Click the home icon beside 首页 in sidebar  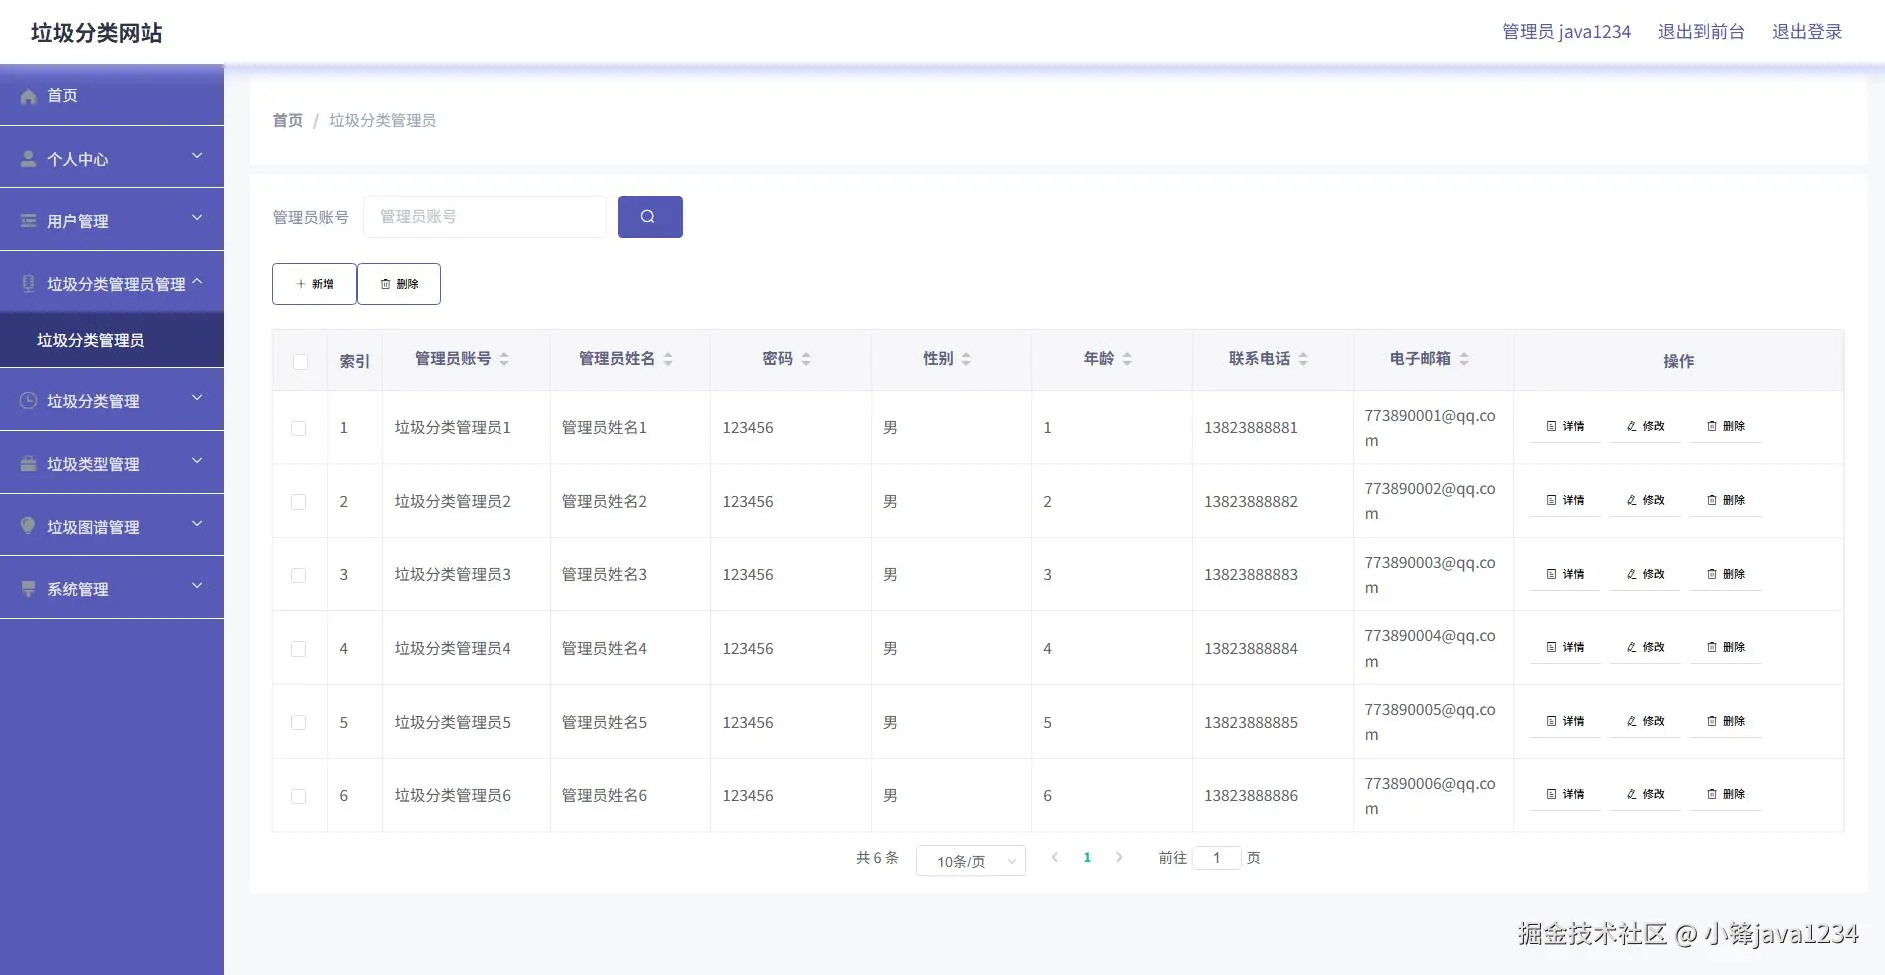coord(29,96)
